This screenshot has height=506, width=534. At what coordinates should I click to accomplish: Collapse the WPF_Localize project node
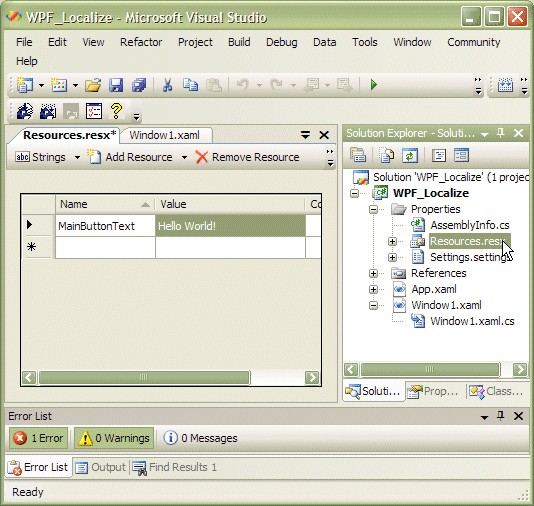tap(355, 193)
